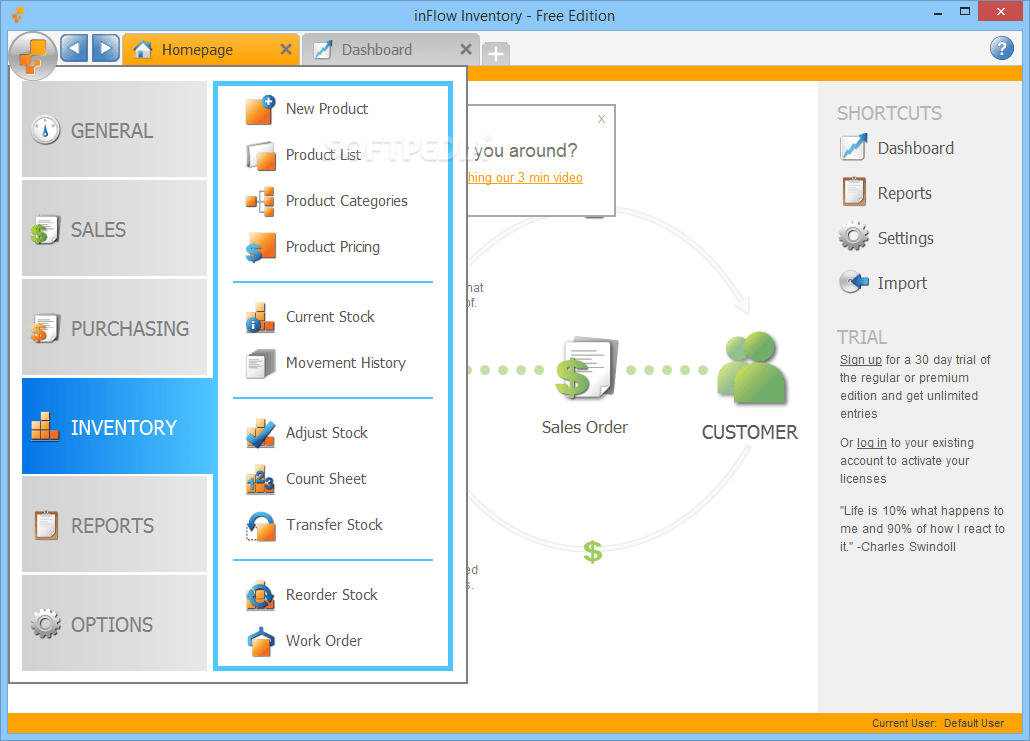Image resolution: width=1030 pixels, height=741 pixels.
Task: Open the OPTIONS menu section
Action: coord(114,623)
